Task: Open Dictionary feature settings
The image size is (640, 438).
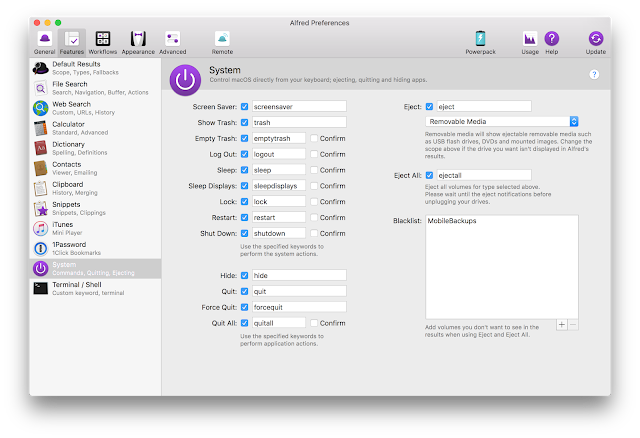Action: [96, 148]
